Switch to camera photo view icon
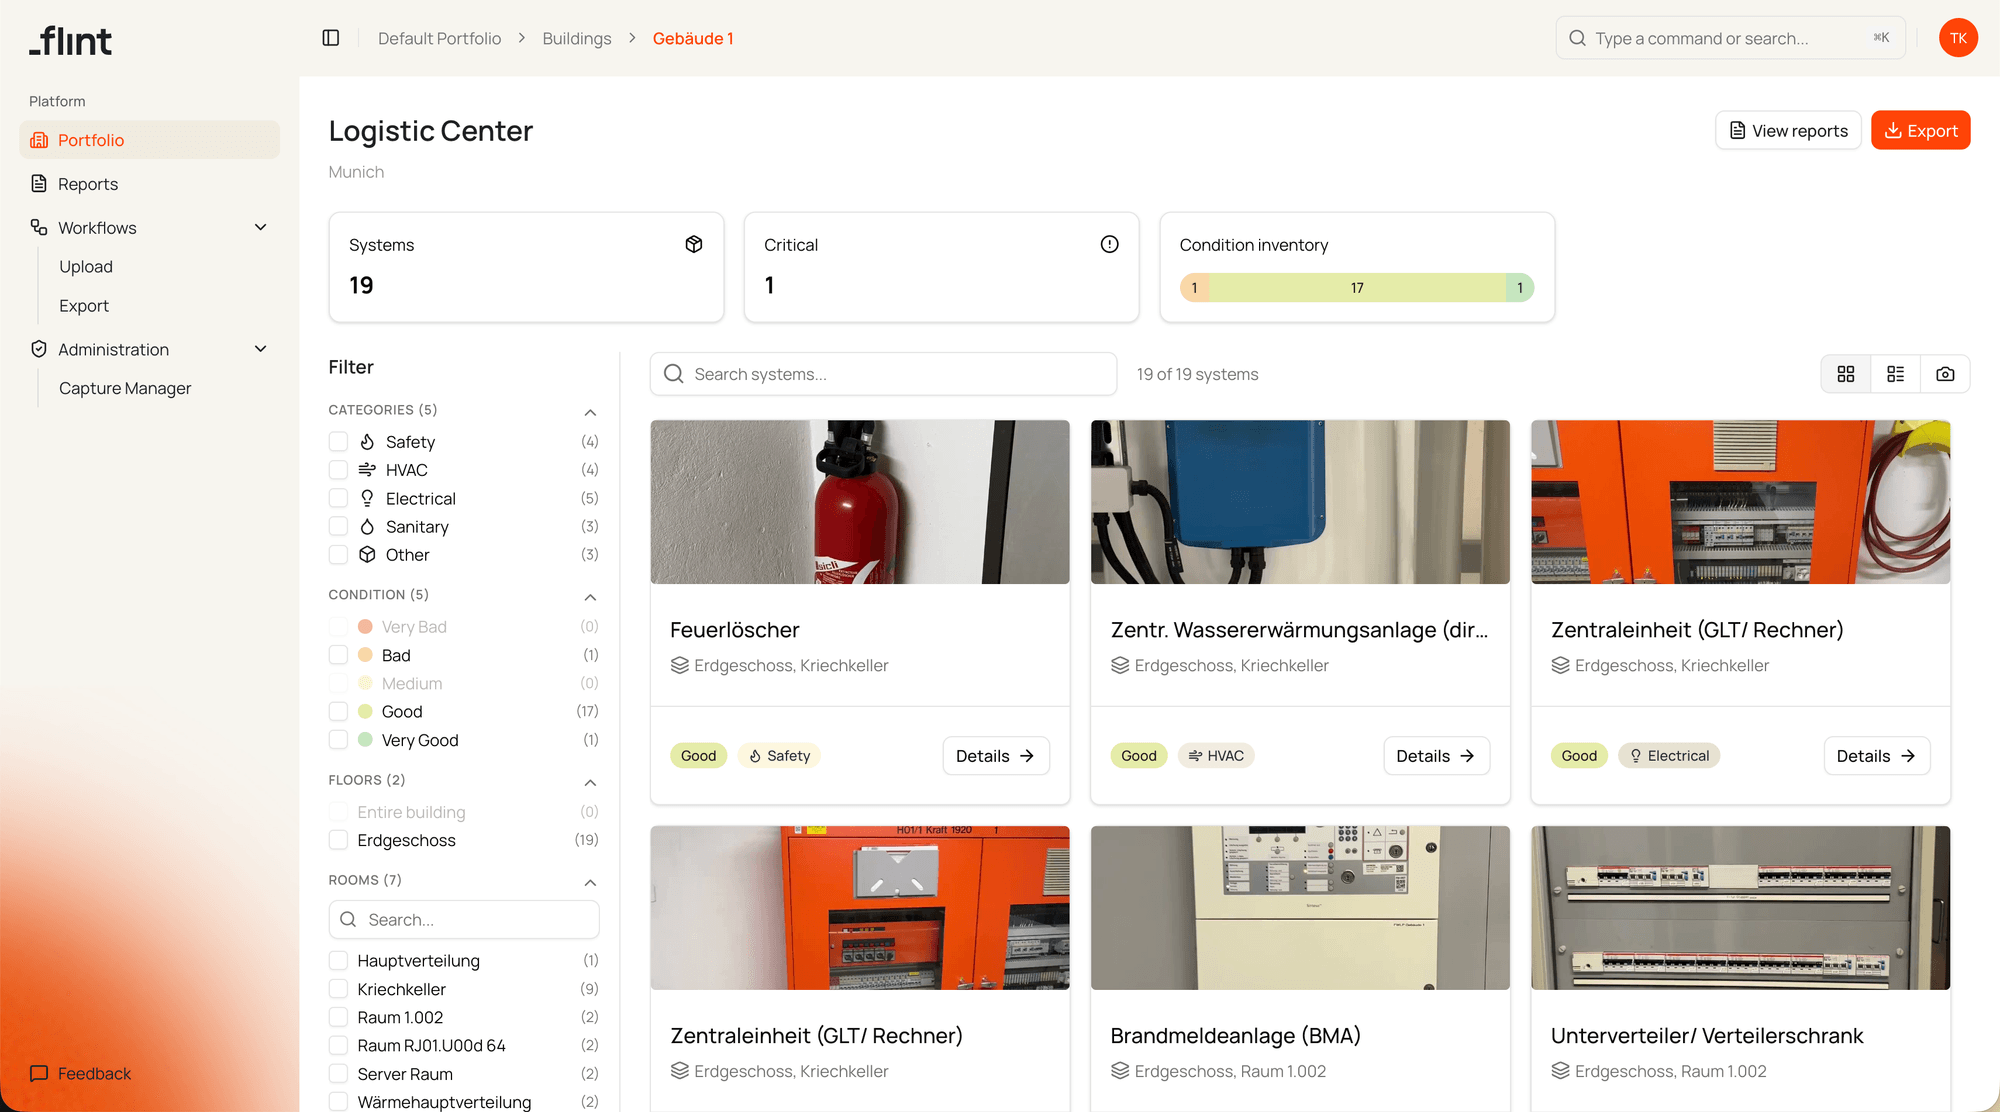This screenshot has width=2000, height=1112. pos(1945,374)
